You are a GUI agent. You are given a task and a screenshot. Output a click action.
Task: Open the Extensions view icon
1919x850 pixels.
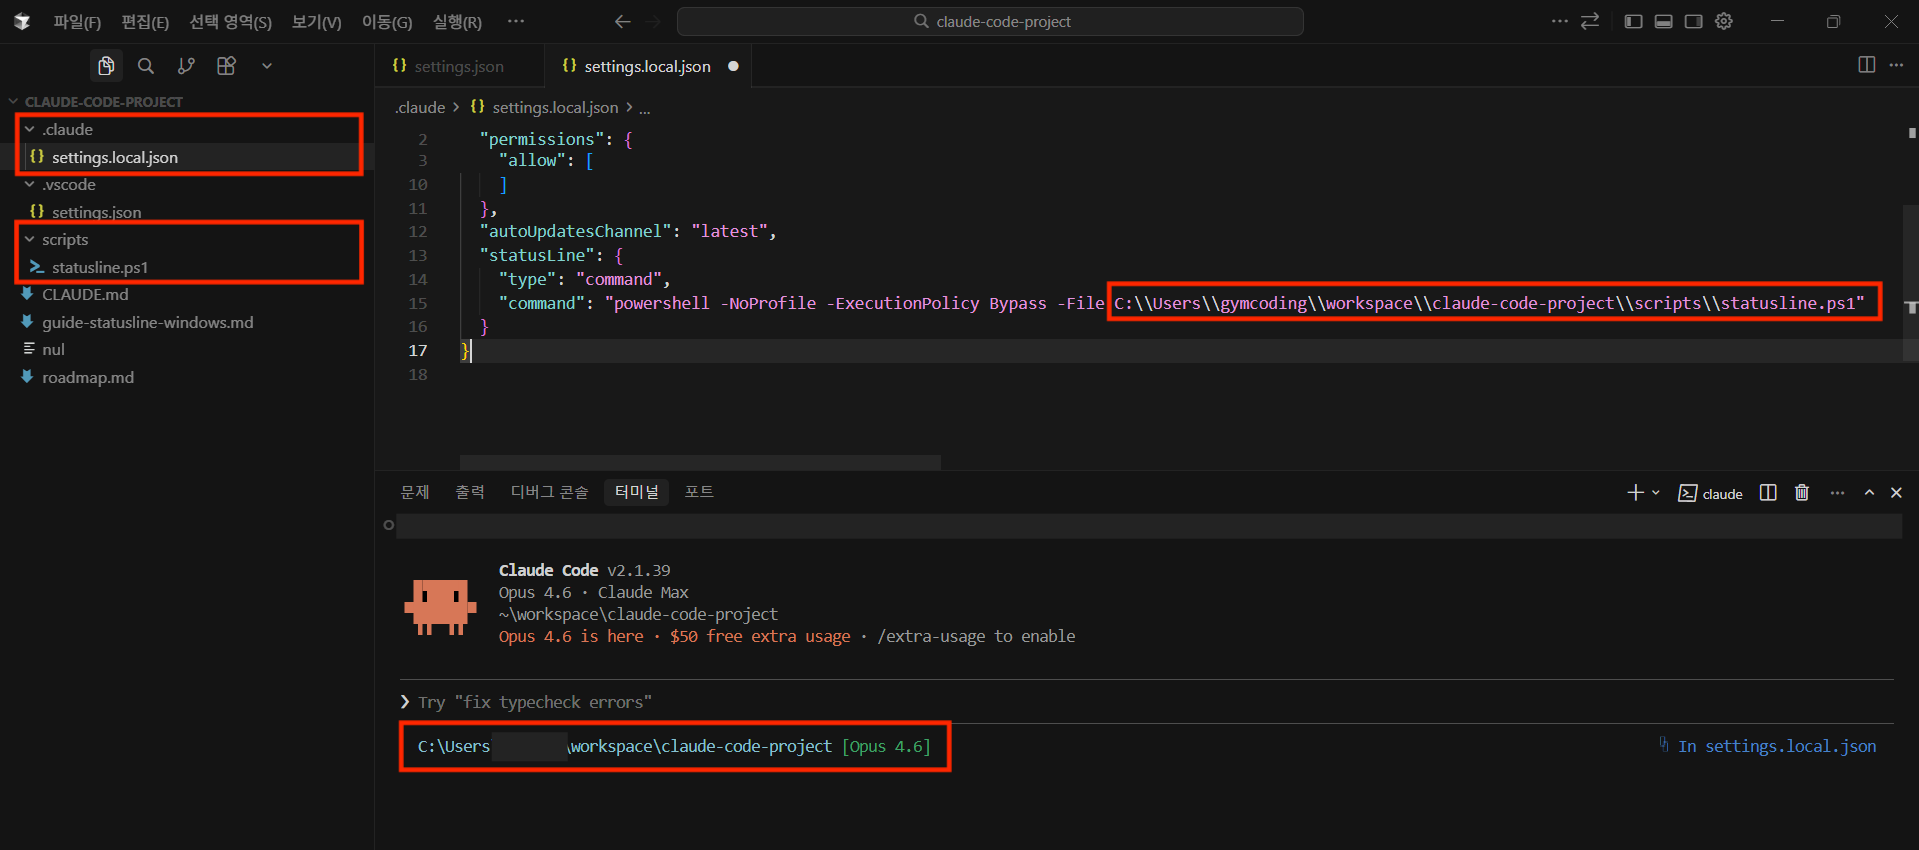pyautogui.click(x=226, y=66)
